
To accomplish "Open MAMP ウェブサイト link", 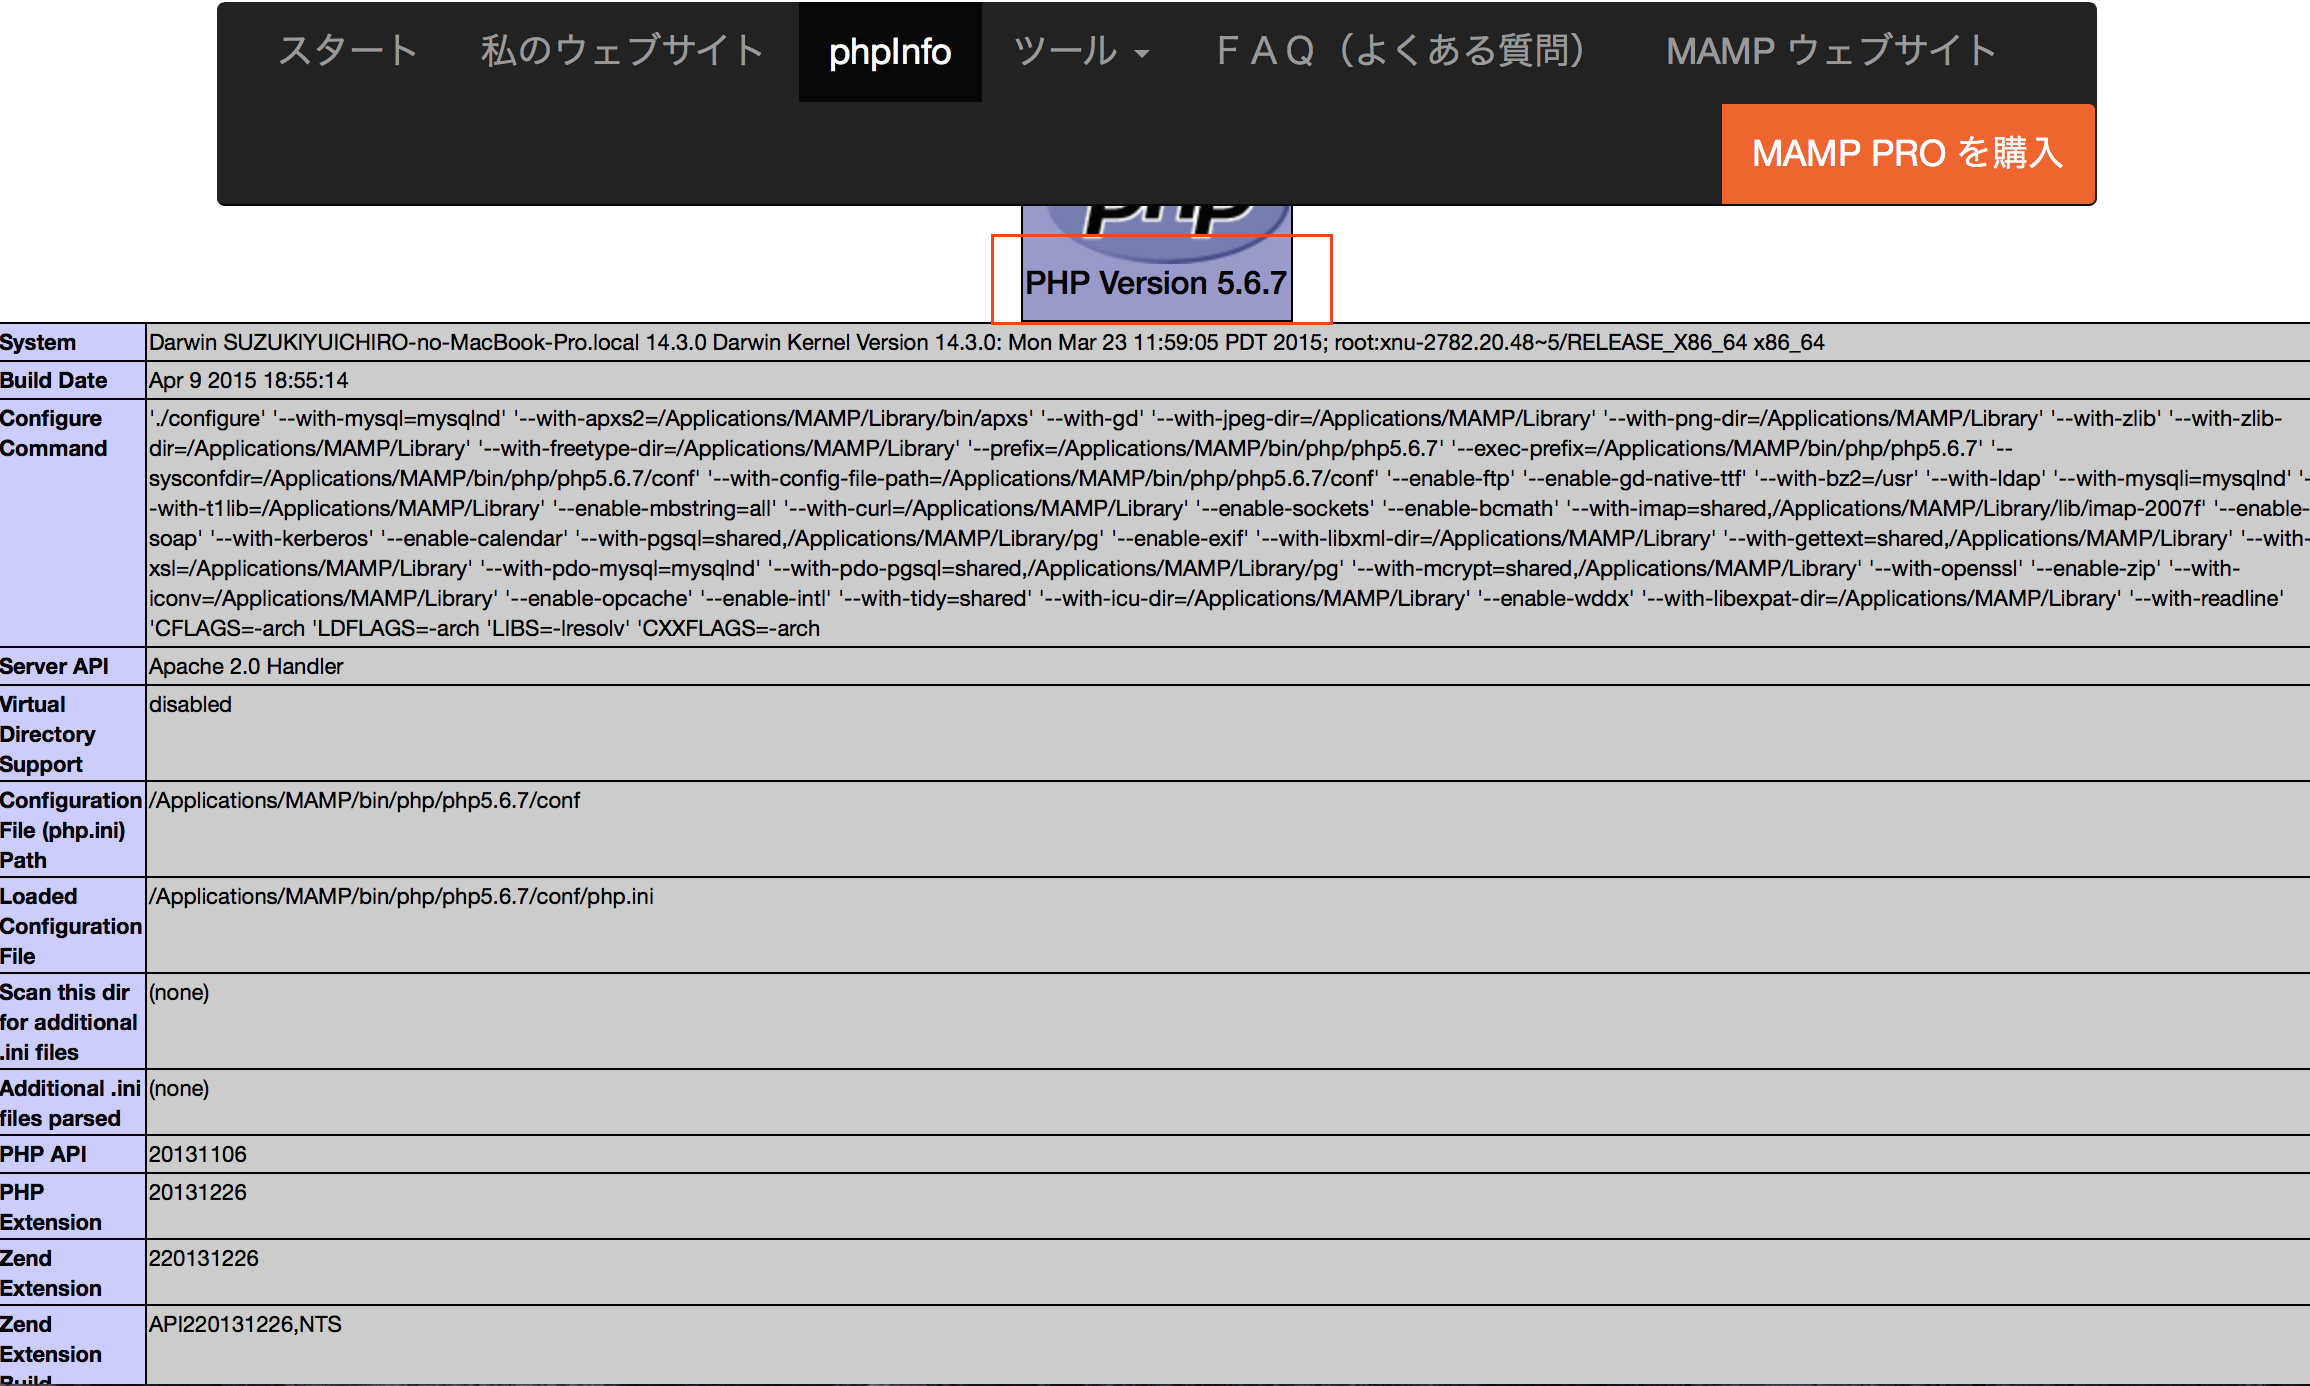I will click(x=1831, y=51).
